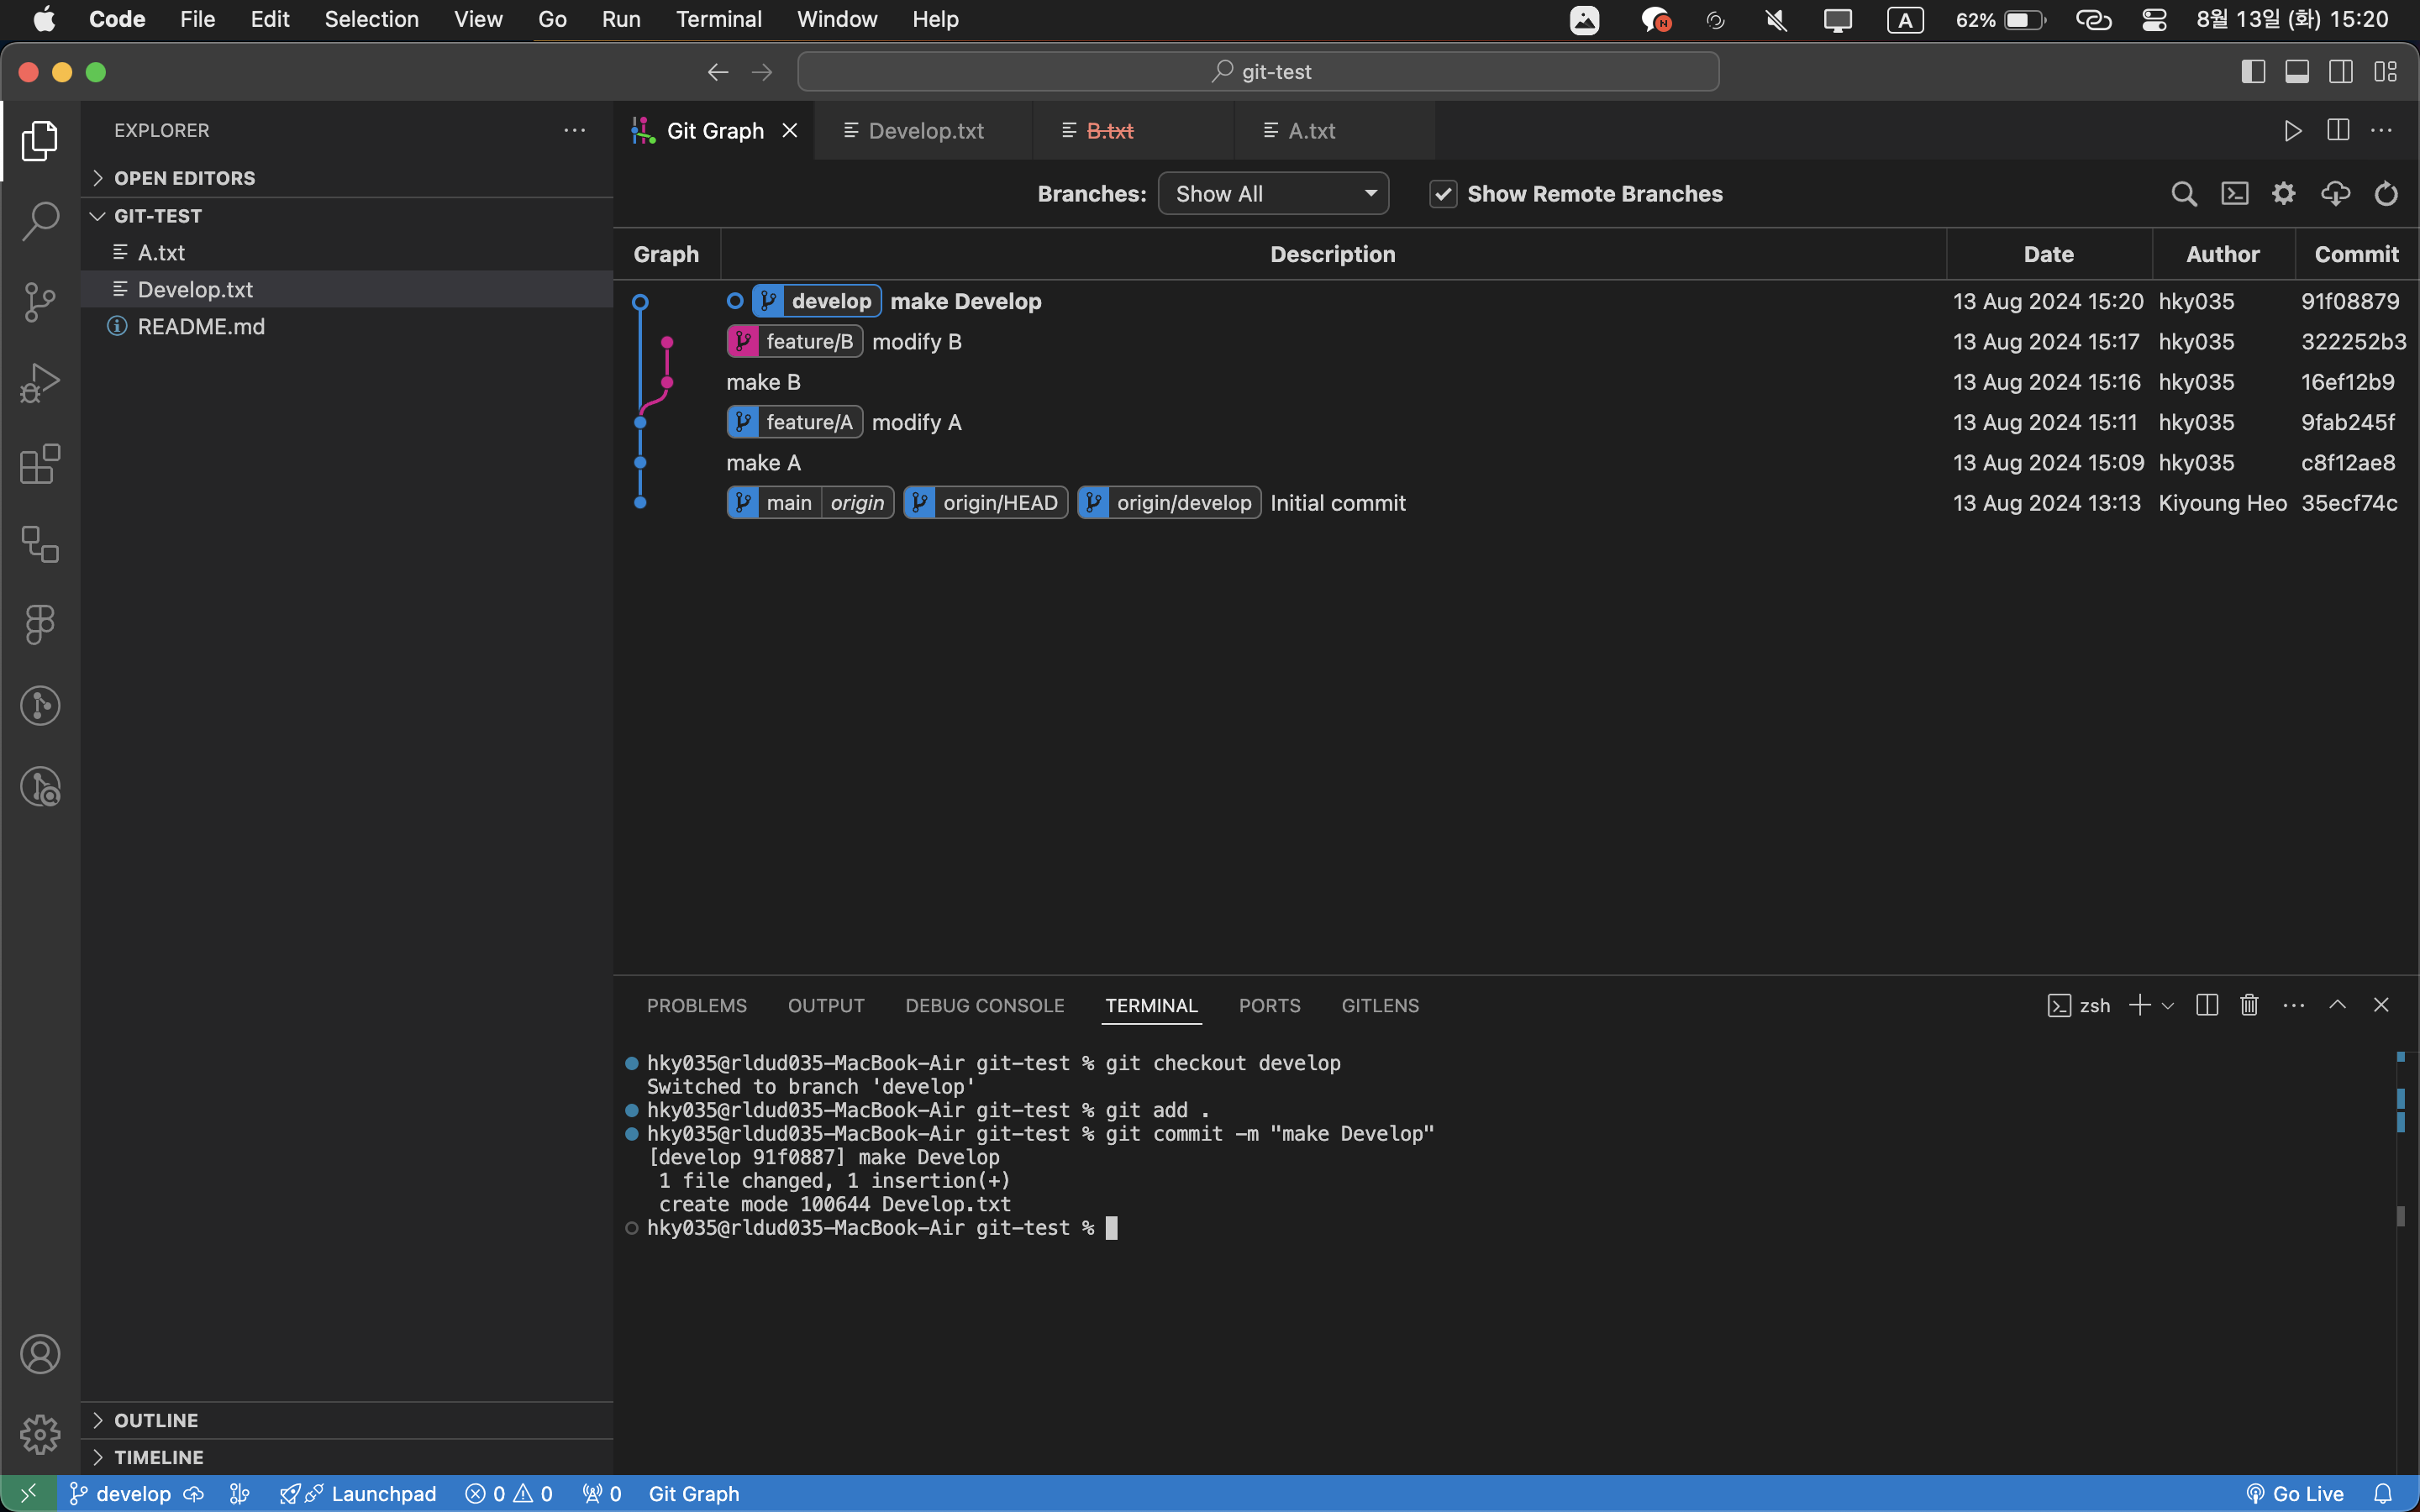Open the Explorer view in activity bar
2420x1512 pixels.
[x=40, y=141]
